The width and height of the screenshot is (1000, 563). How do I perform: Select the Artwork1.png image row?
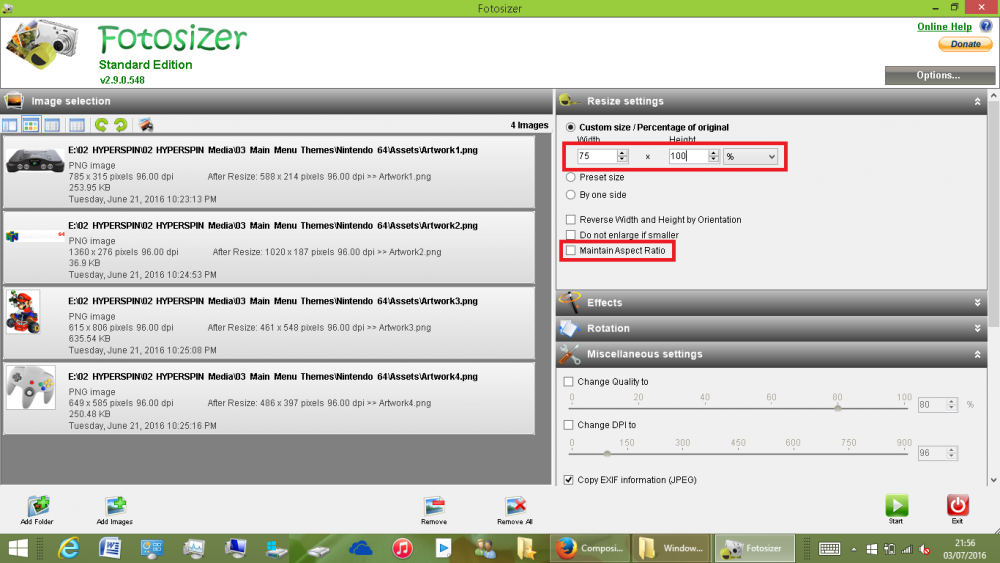[x=269, y=172]
